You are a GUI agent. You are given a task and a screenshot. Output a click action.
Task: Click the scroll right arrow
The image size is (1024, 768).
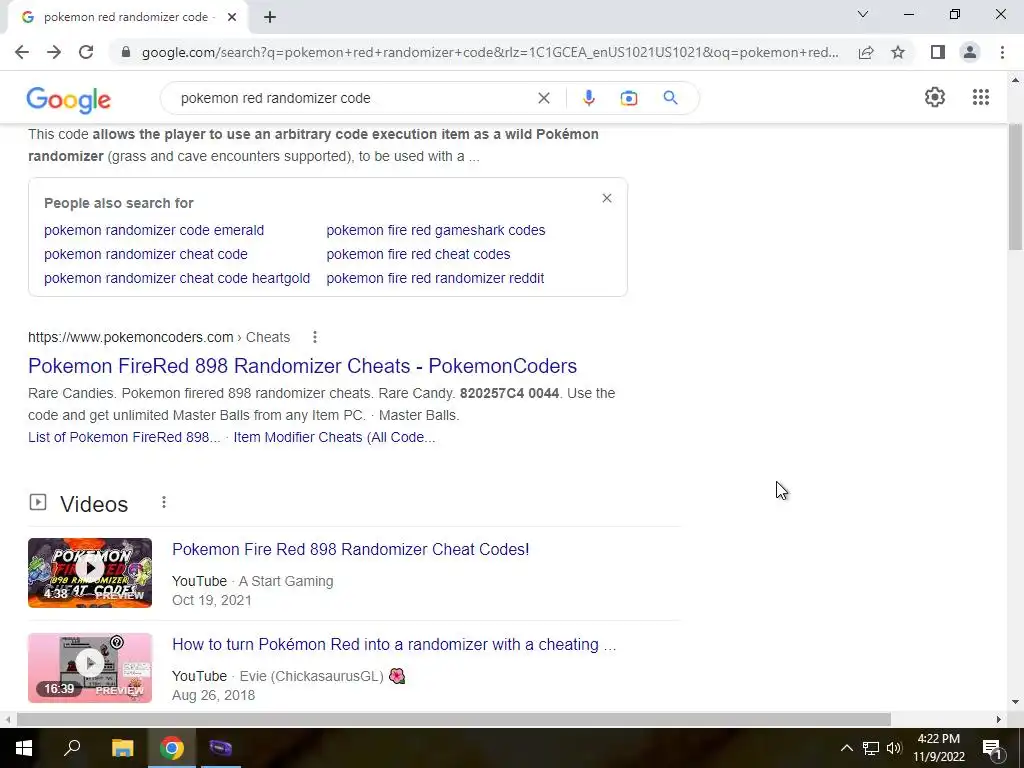(999, 719)
